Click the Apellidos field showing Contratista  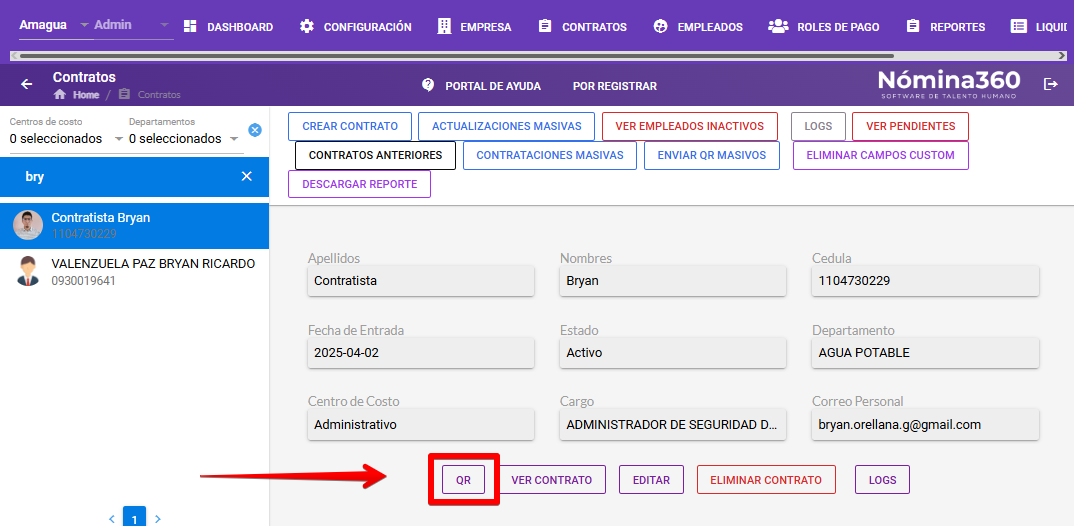point(421,281)
